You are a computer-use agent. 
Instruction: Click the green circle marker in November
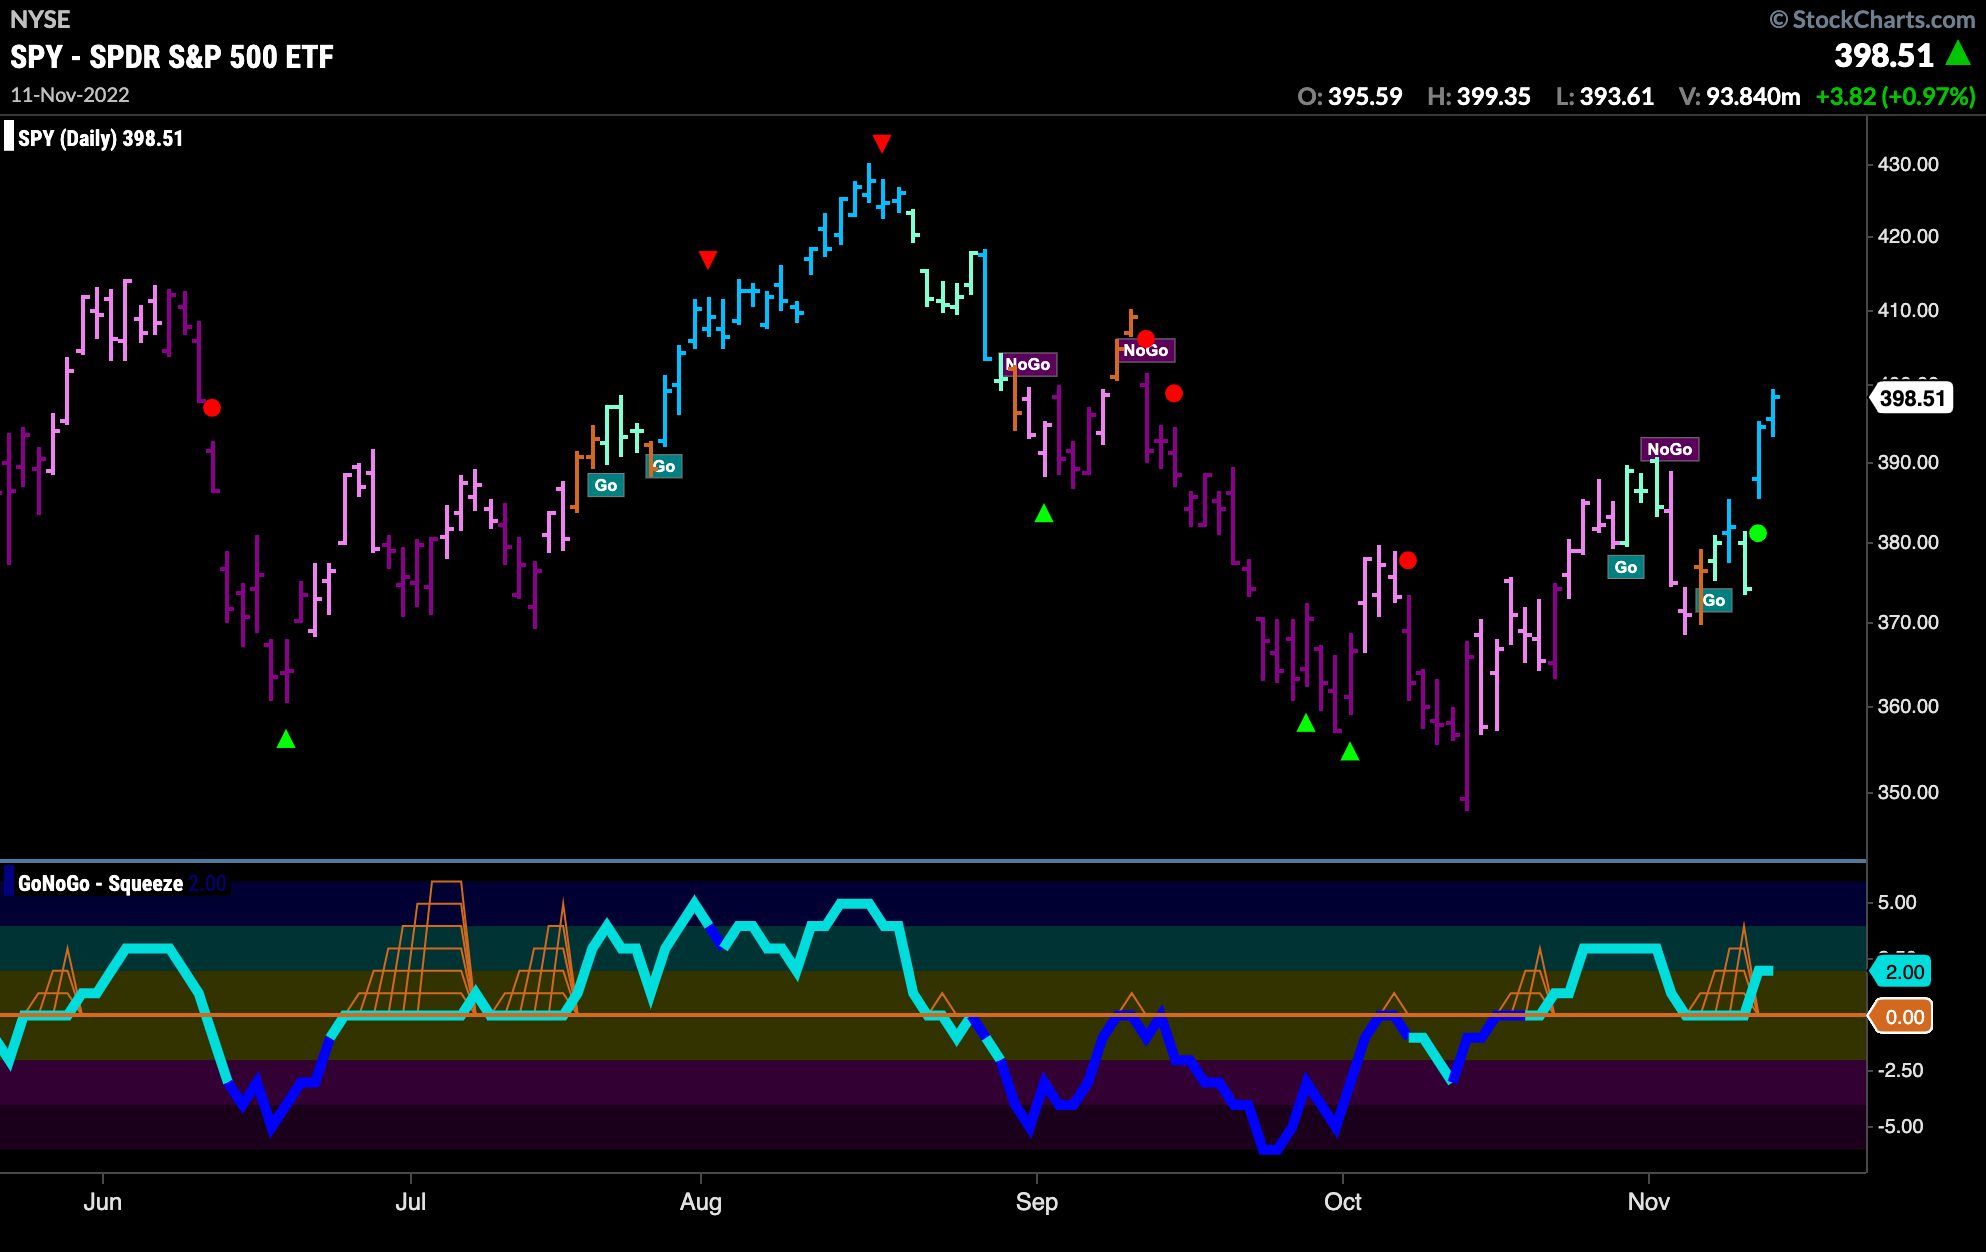(1758, 534)
